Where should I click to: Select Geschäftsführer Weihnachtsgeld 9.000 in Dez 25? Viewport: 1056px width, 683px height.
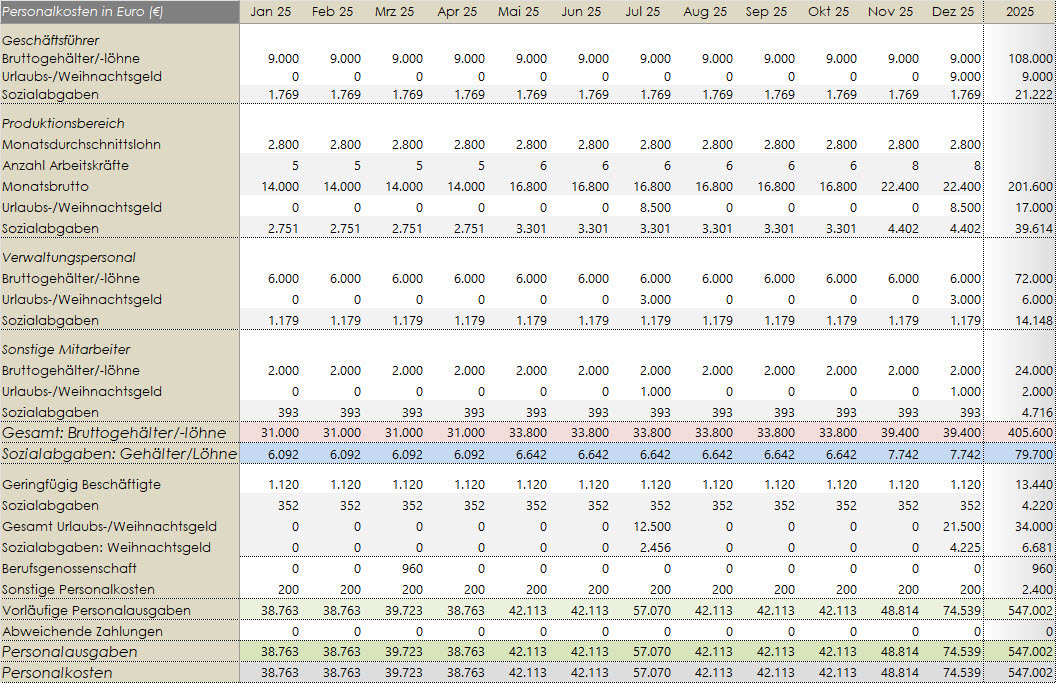tap(965, 77)
